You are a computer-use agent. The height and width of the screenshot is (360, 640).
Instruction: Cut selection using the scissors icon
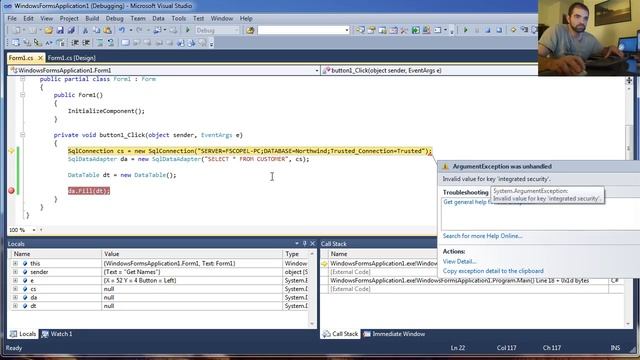85,30
